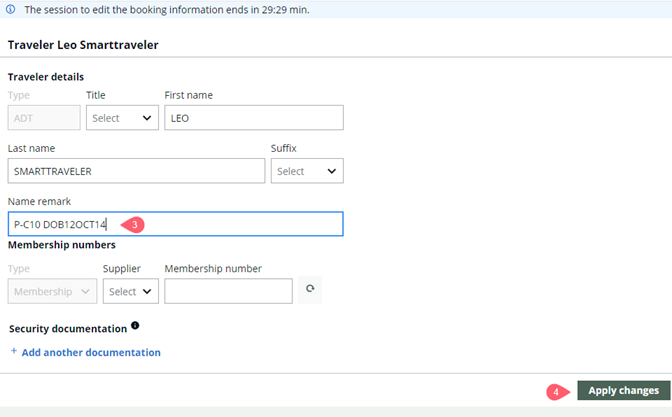Open the Membership type dropdown
The width and height of the screenshot is (672, 417).
coord(52,291)
